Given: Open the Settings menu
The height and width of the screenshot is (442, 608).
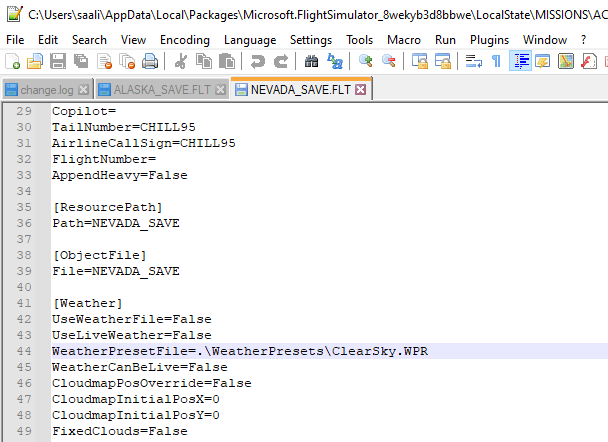Looking at the screenshot, I should tap(311, 40).
